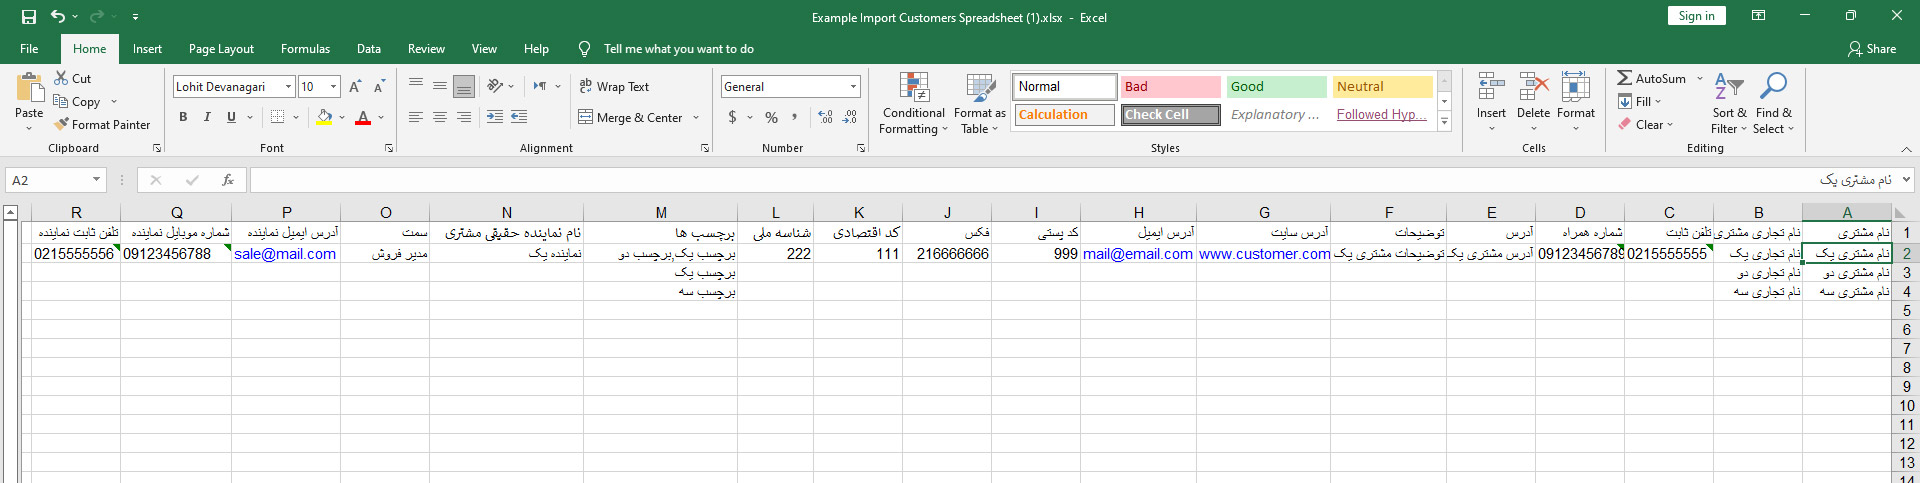This screenshot has height=483, width=1920.
Task: Open the fill color dropdown arrow
Action: (342, 117)
